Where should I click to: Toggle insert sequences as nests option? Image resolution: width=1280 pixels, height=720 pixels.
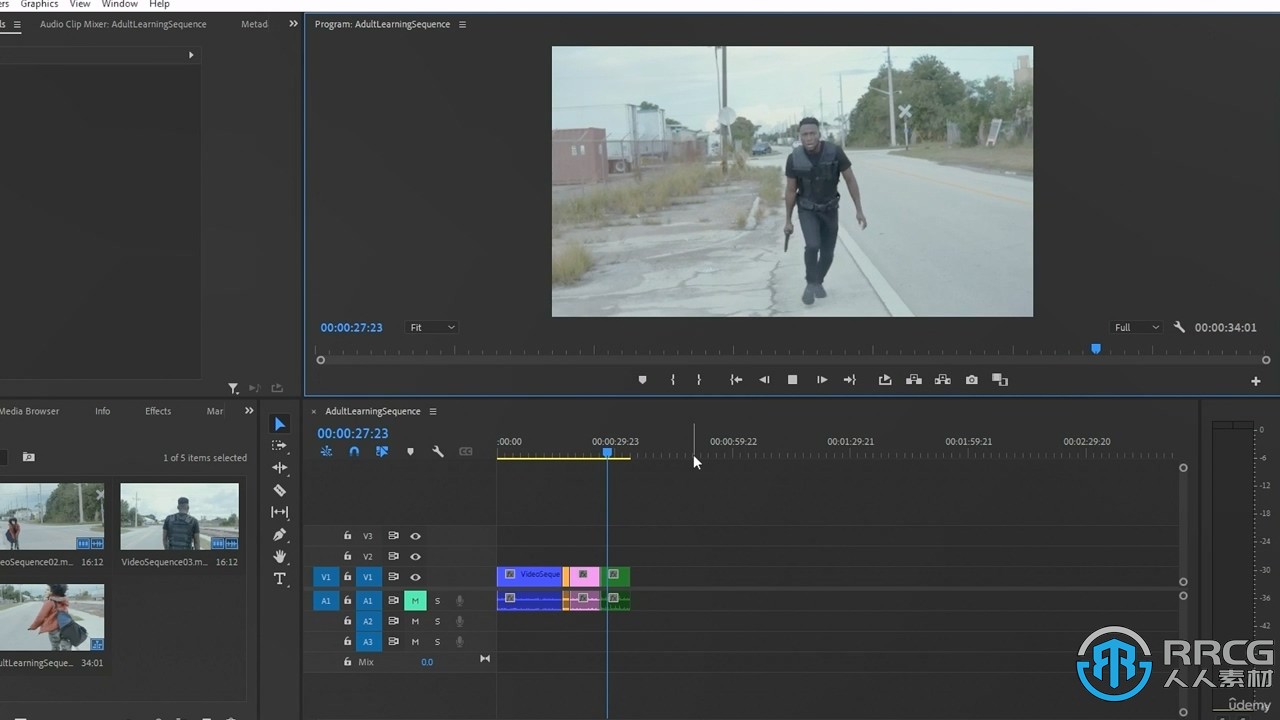coord(326,452)
